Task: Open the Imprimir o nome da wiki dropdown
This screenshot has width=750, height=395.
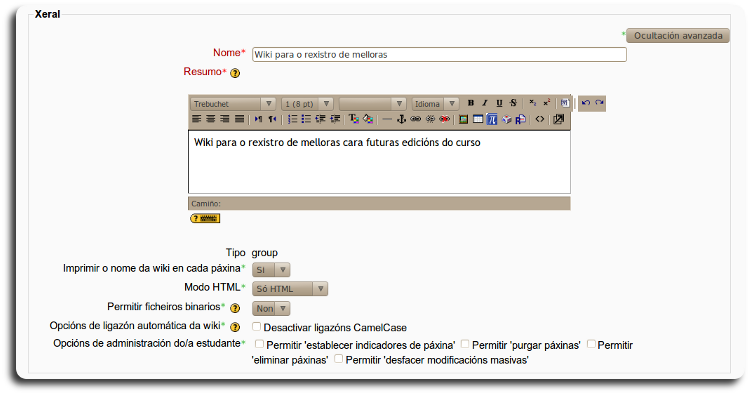Action: (x=271, y=270)
